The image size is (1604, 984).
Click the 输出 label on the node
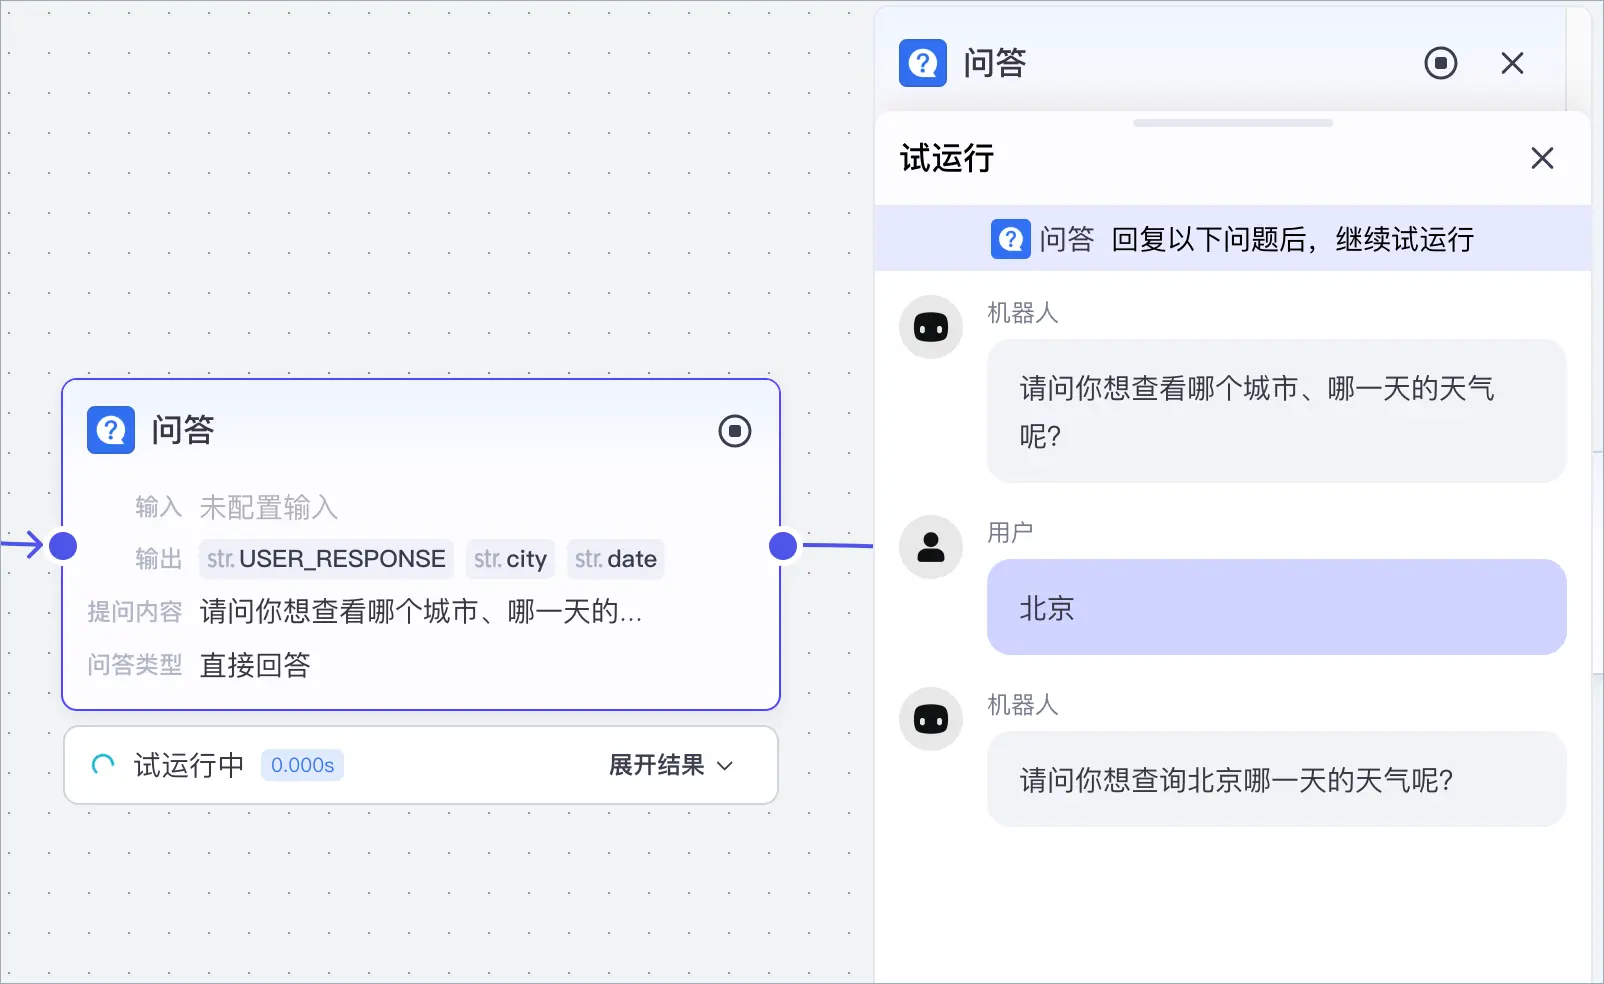click(x=159, y=559)
